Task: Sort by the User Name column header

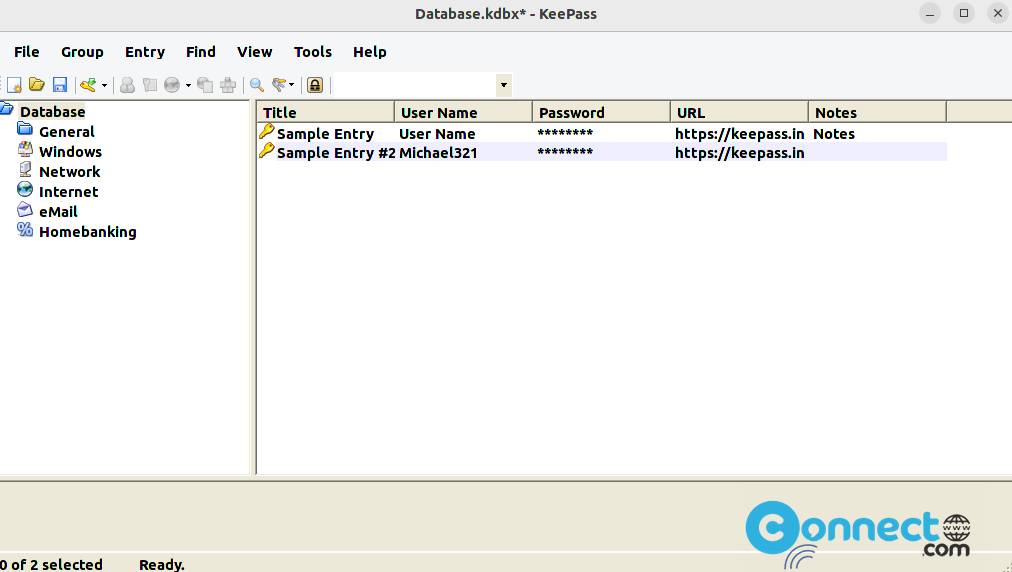Action: click(463, 112)
